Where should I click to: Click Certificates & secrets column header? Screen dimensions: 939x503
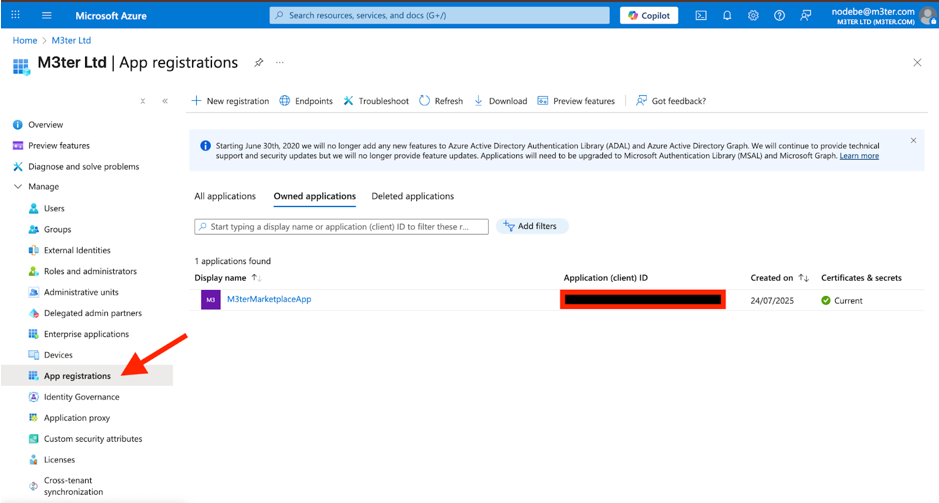[861, 278]
